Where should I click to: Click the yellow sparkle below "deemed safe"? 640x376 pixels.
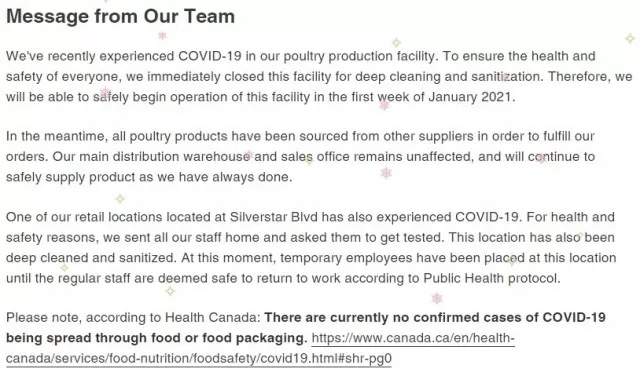click(x=170, y=291)
